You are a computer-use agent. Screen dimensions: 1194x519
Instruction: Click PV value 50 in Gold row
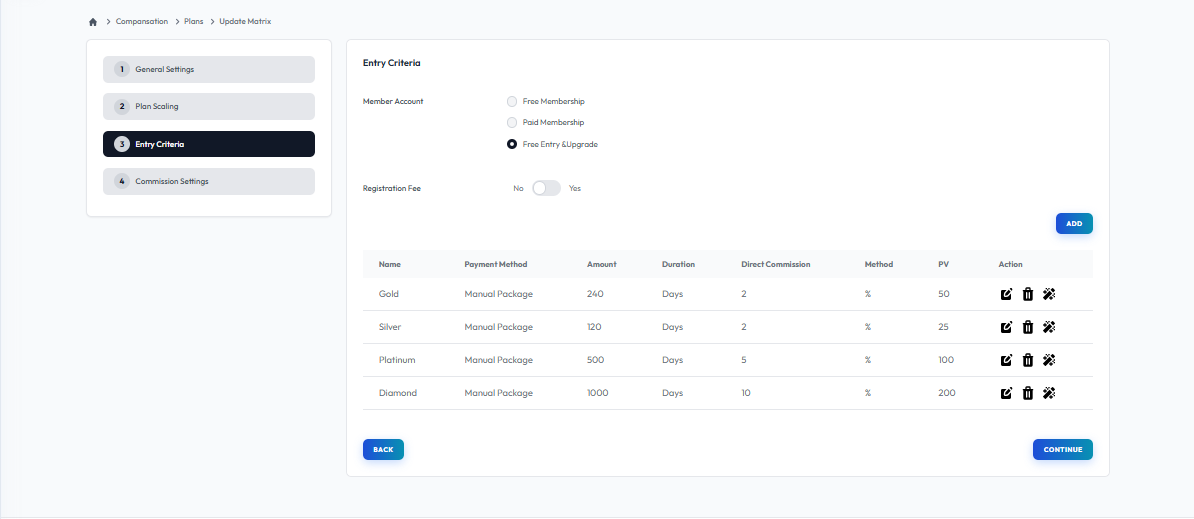coord(944,294)
